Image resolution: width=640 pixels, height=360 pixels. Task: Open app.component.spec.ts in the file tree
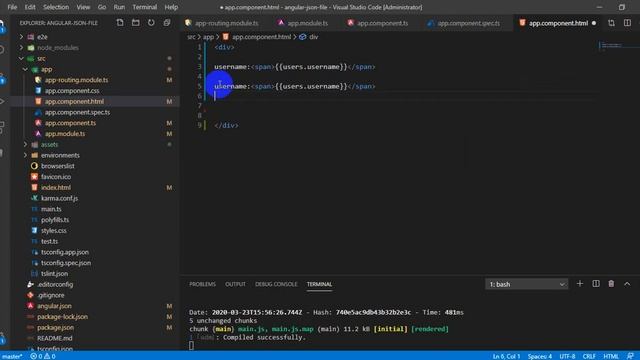coord(77,112)
